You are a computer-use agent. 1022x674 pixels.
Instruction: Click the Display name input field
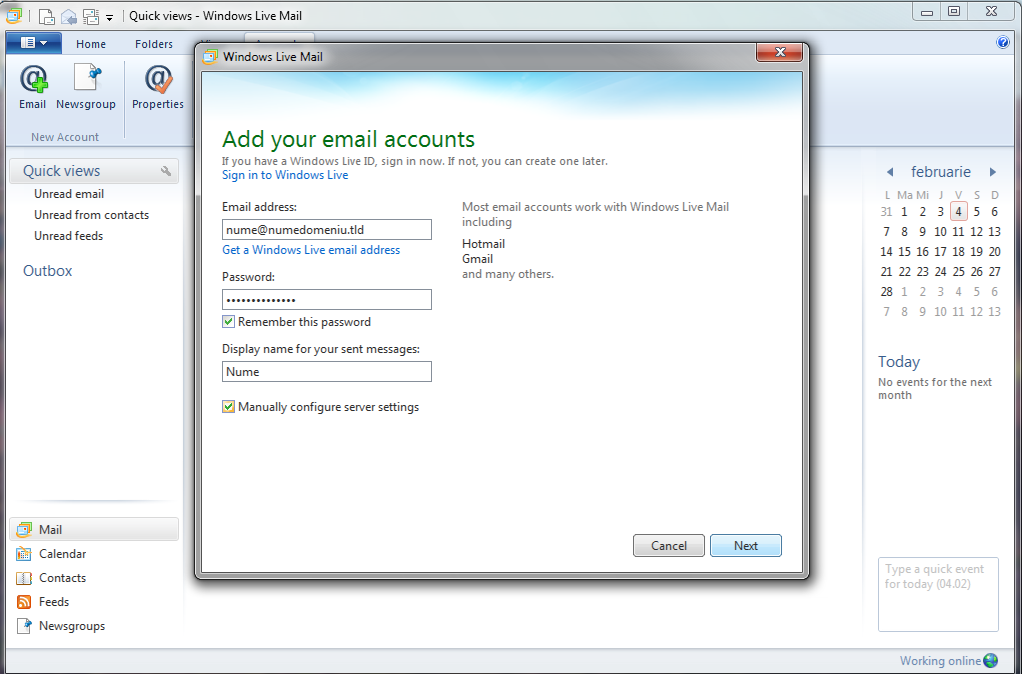[x=327, y=372]
